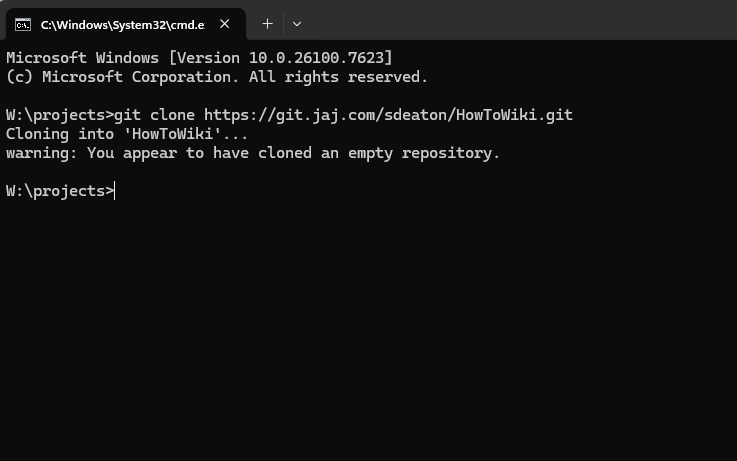Click the cmd icon in the tab
Image resolution: width=737 pixels, height=461 pixels.
point(22,24)
